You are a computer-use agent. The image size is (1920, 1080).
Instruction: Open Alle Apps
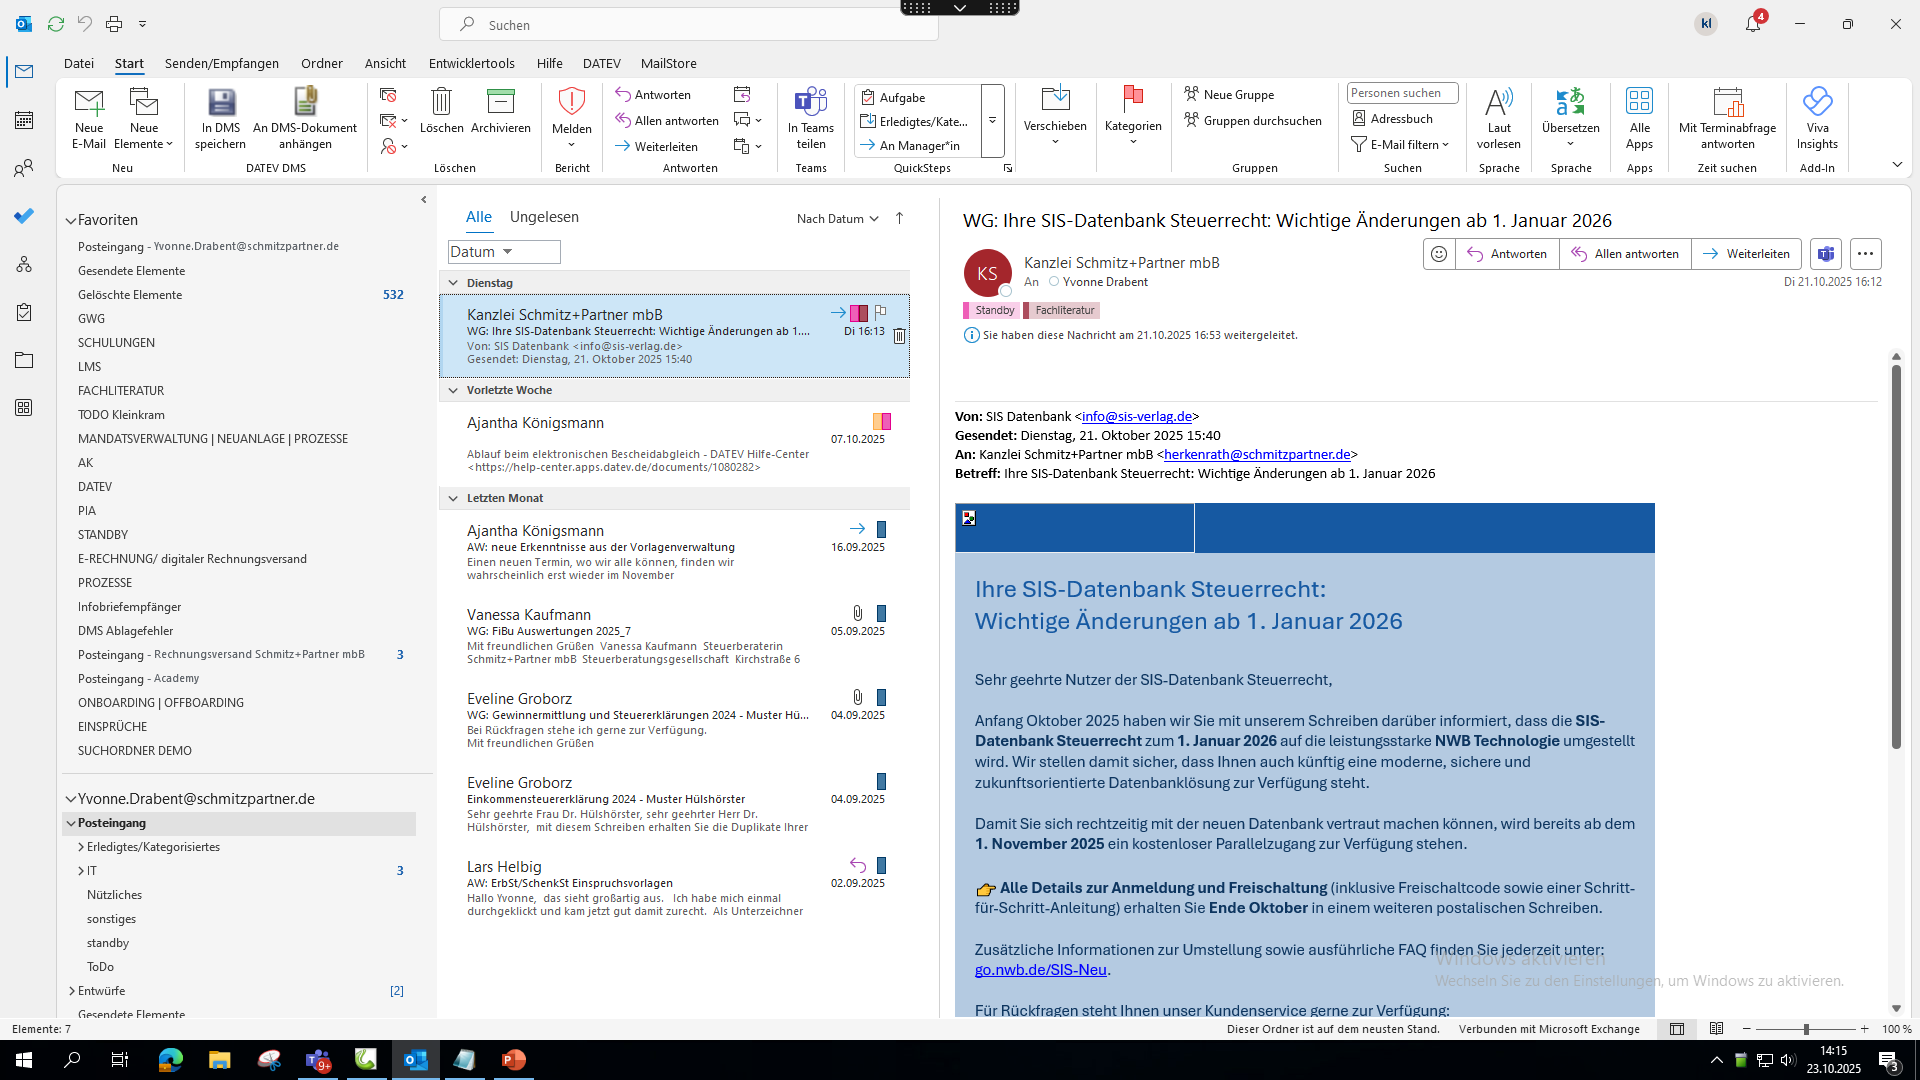[x=1639, y=119]
